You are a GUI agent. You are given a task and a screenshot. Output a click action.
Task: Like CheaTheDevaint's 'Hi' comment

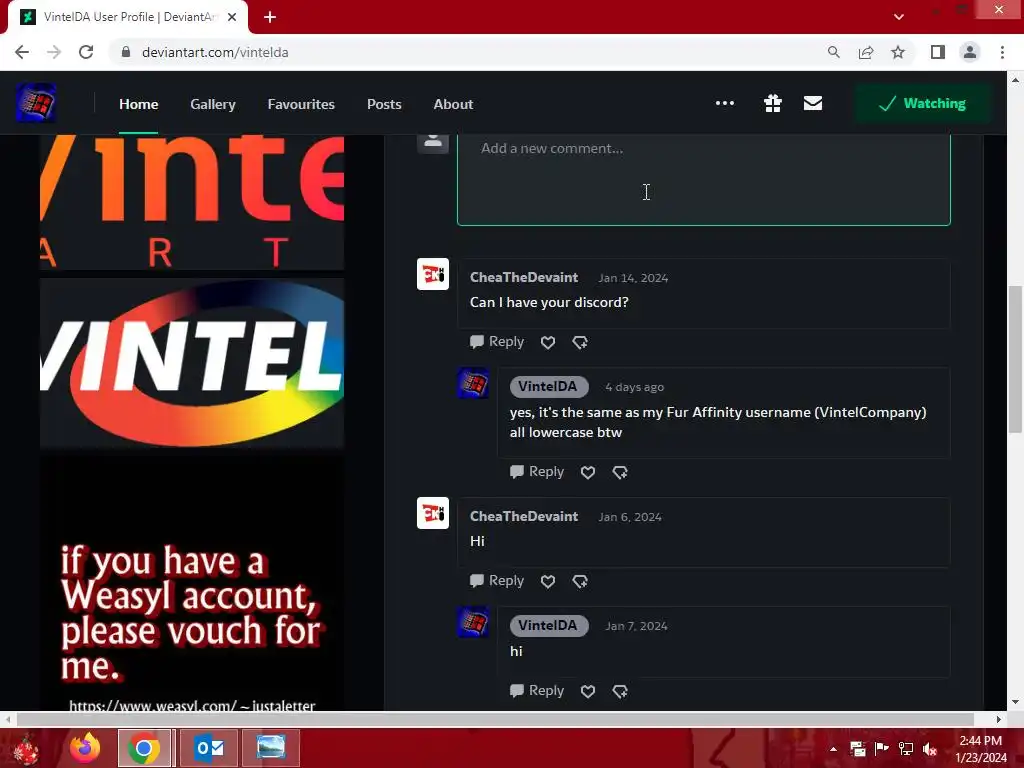click(x=548, y=581)
